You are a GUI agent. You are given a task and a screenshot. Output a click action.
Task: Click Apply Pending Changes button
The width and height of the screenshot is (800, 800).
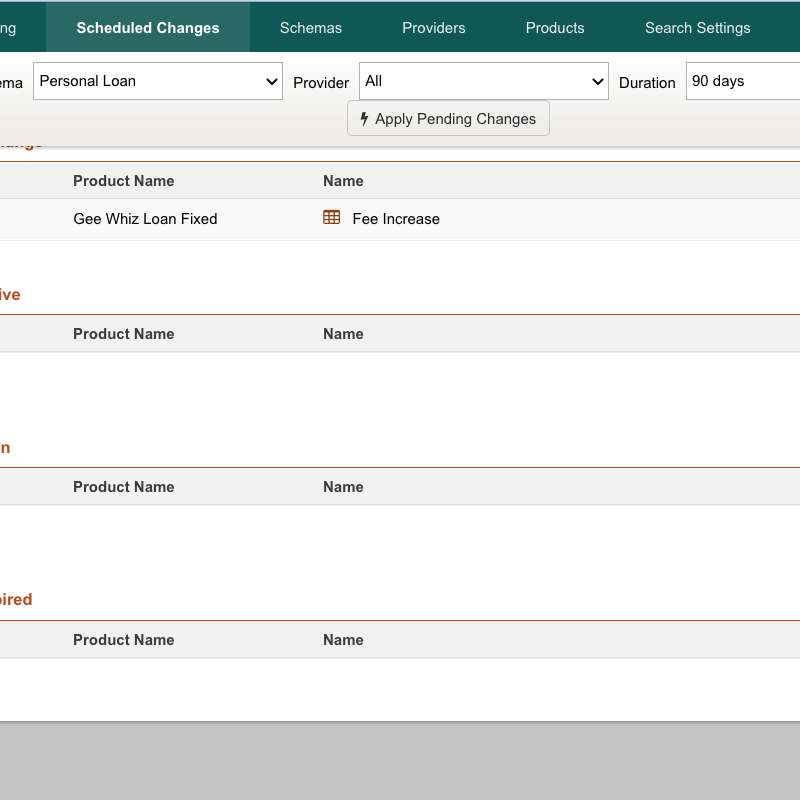[448, 118]
